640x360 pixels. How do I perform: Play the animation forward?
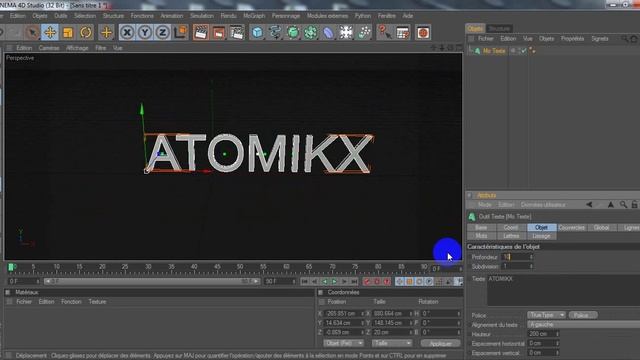coord(334,282)
